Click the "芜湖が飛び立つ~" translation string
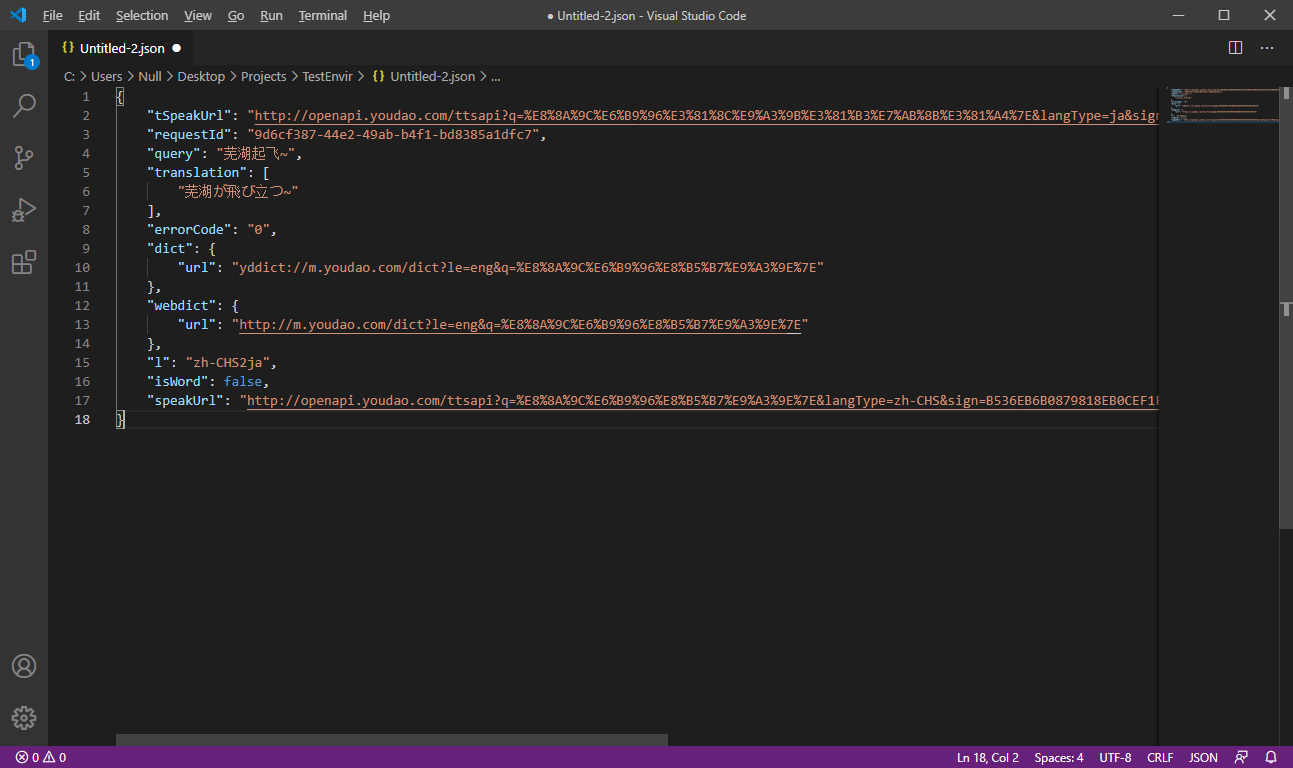 tap(238, 192)
